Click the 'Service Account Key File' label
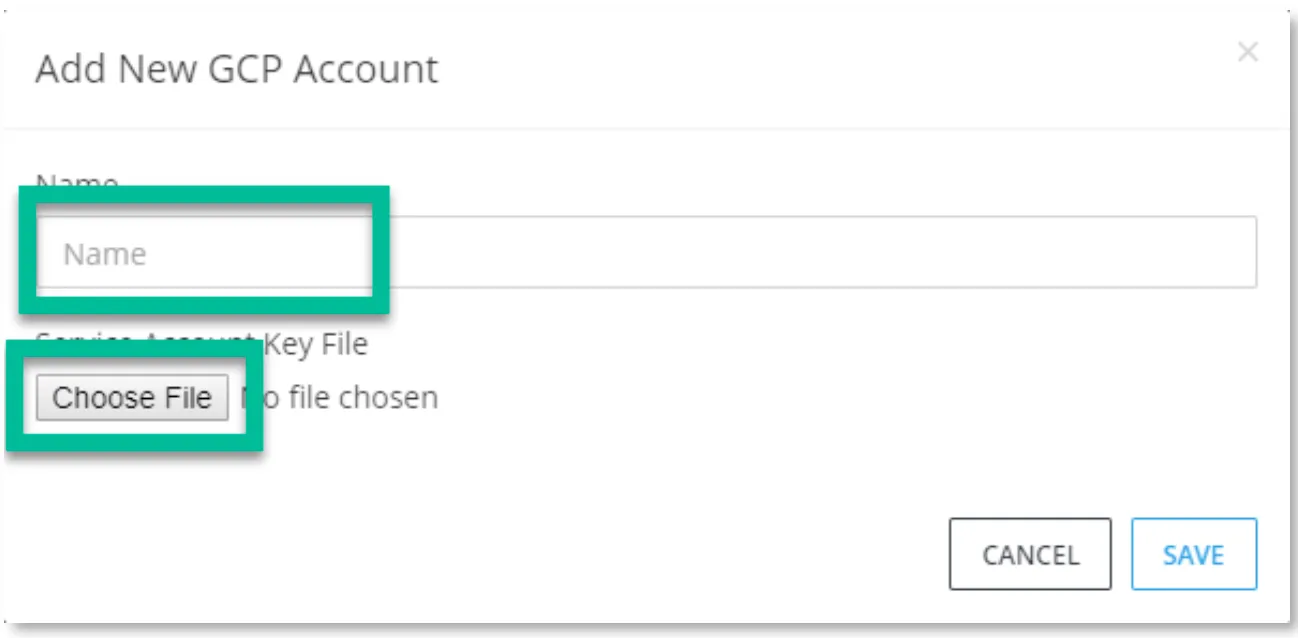 202,344
